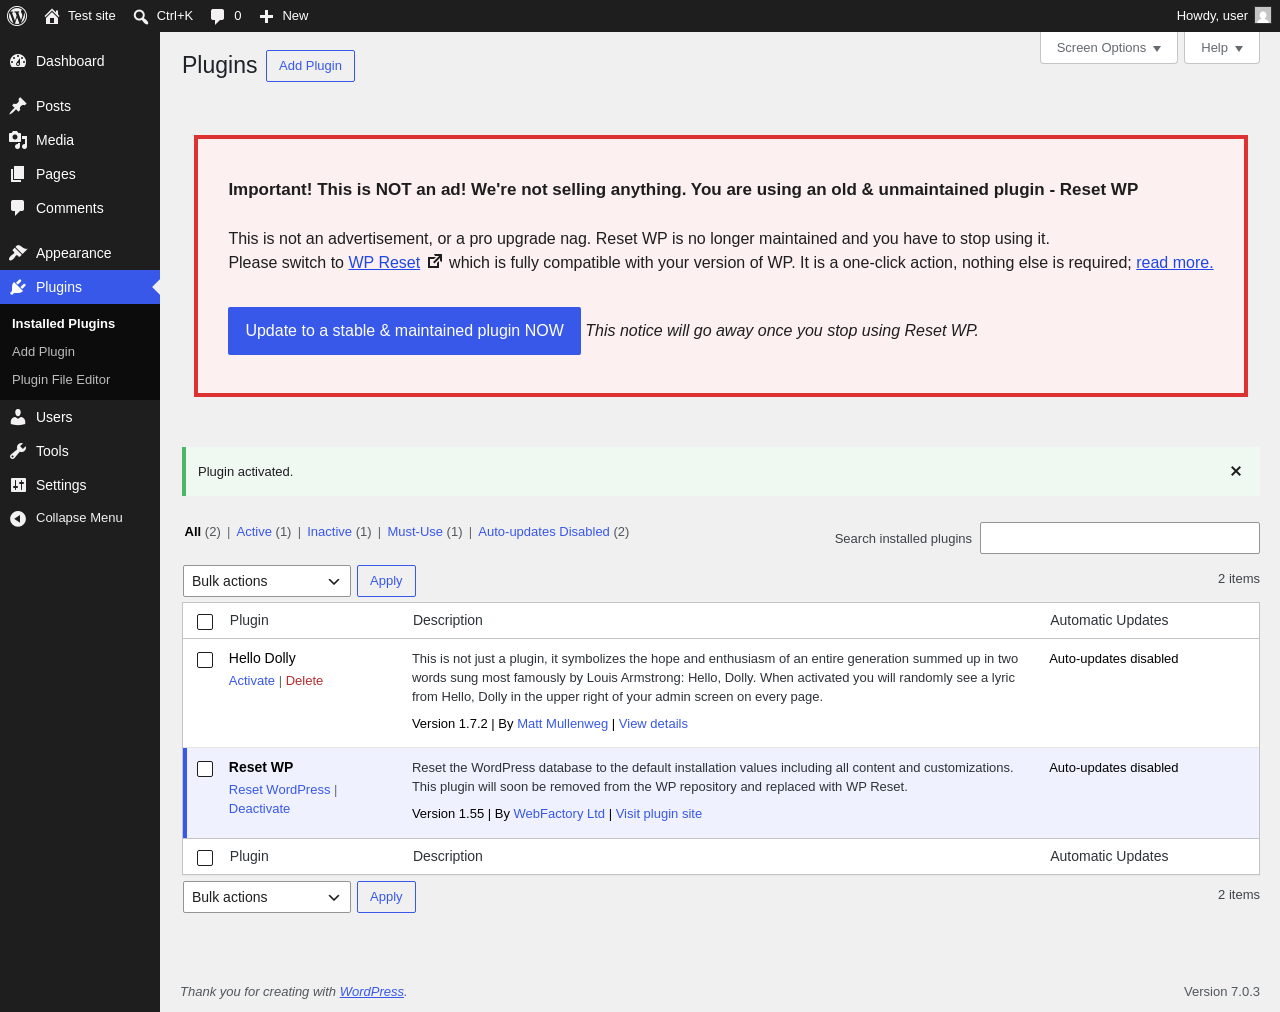Filter by Auto-updates Disabled
1280x1012 pixels.
(544, 532)
